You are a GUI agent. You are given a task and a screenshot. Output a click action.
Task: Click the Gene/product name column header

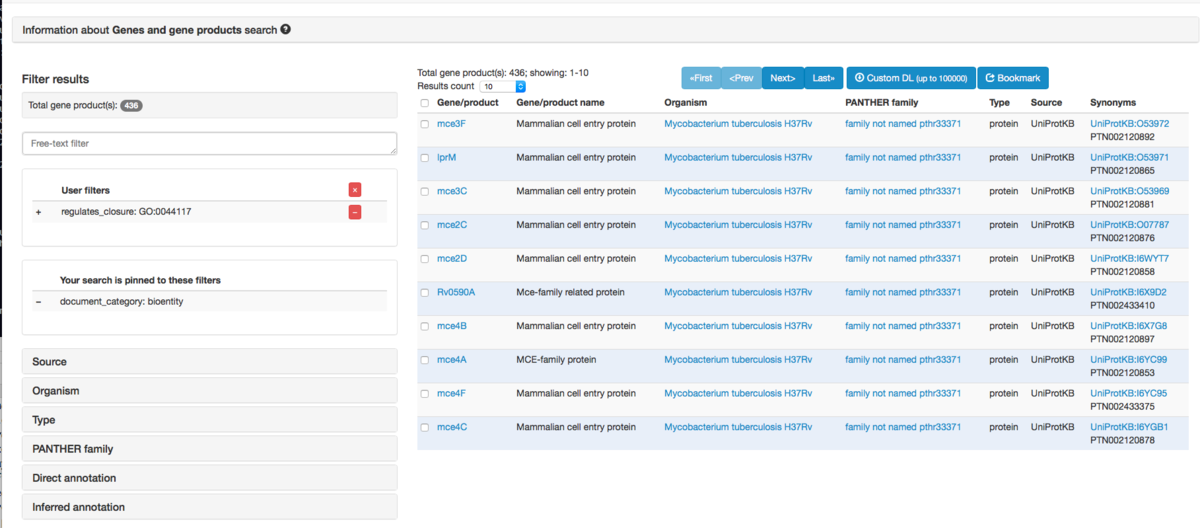point(560,103)
